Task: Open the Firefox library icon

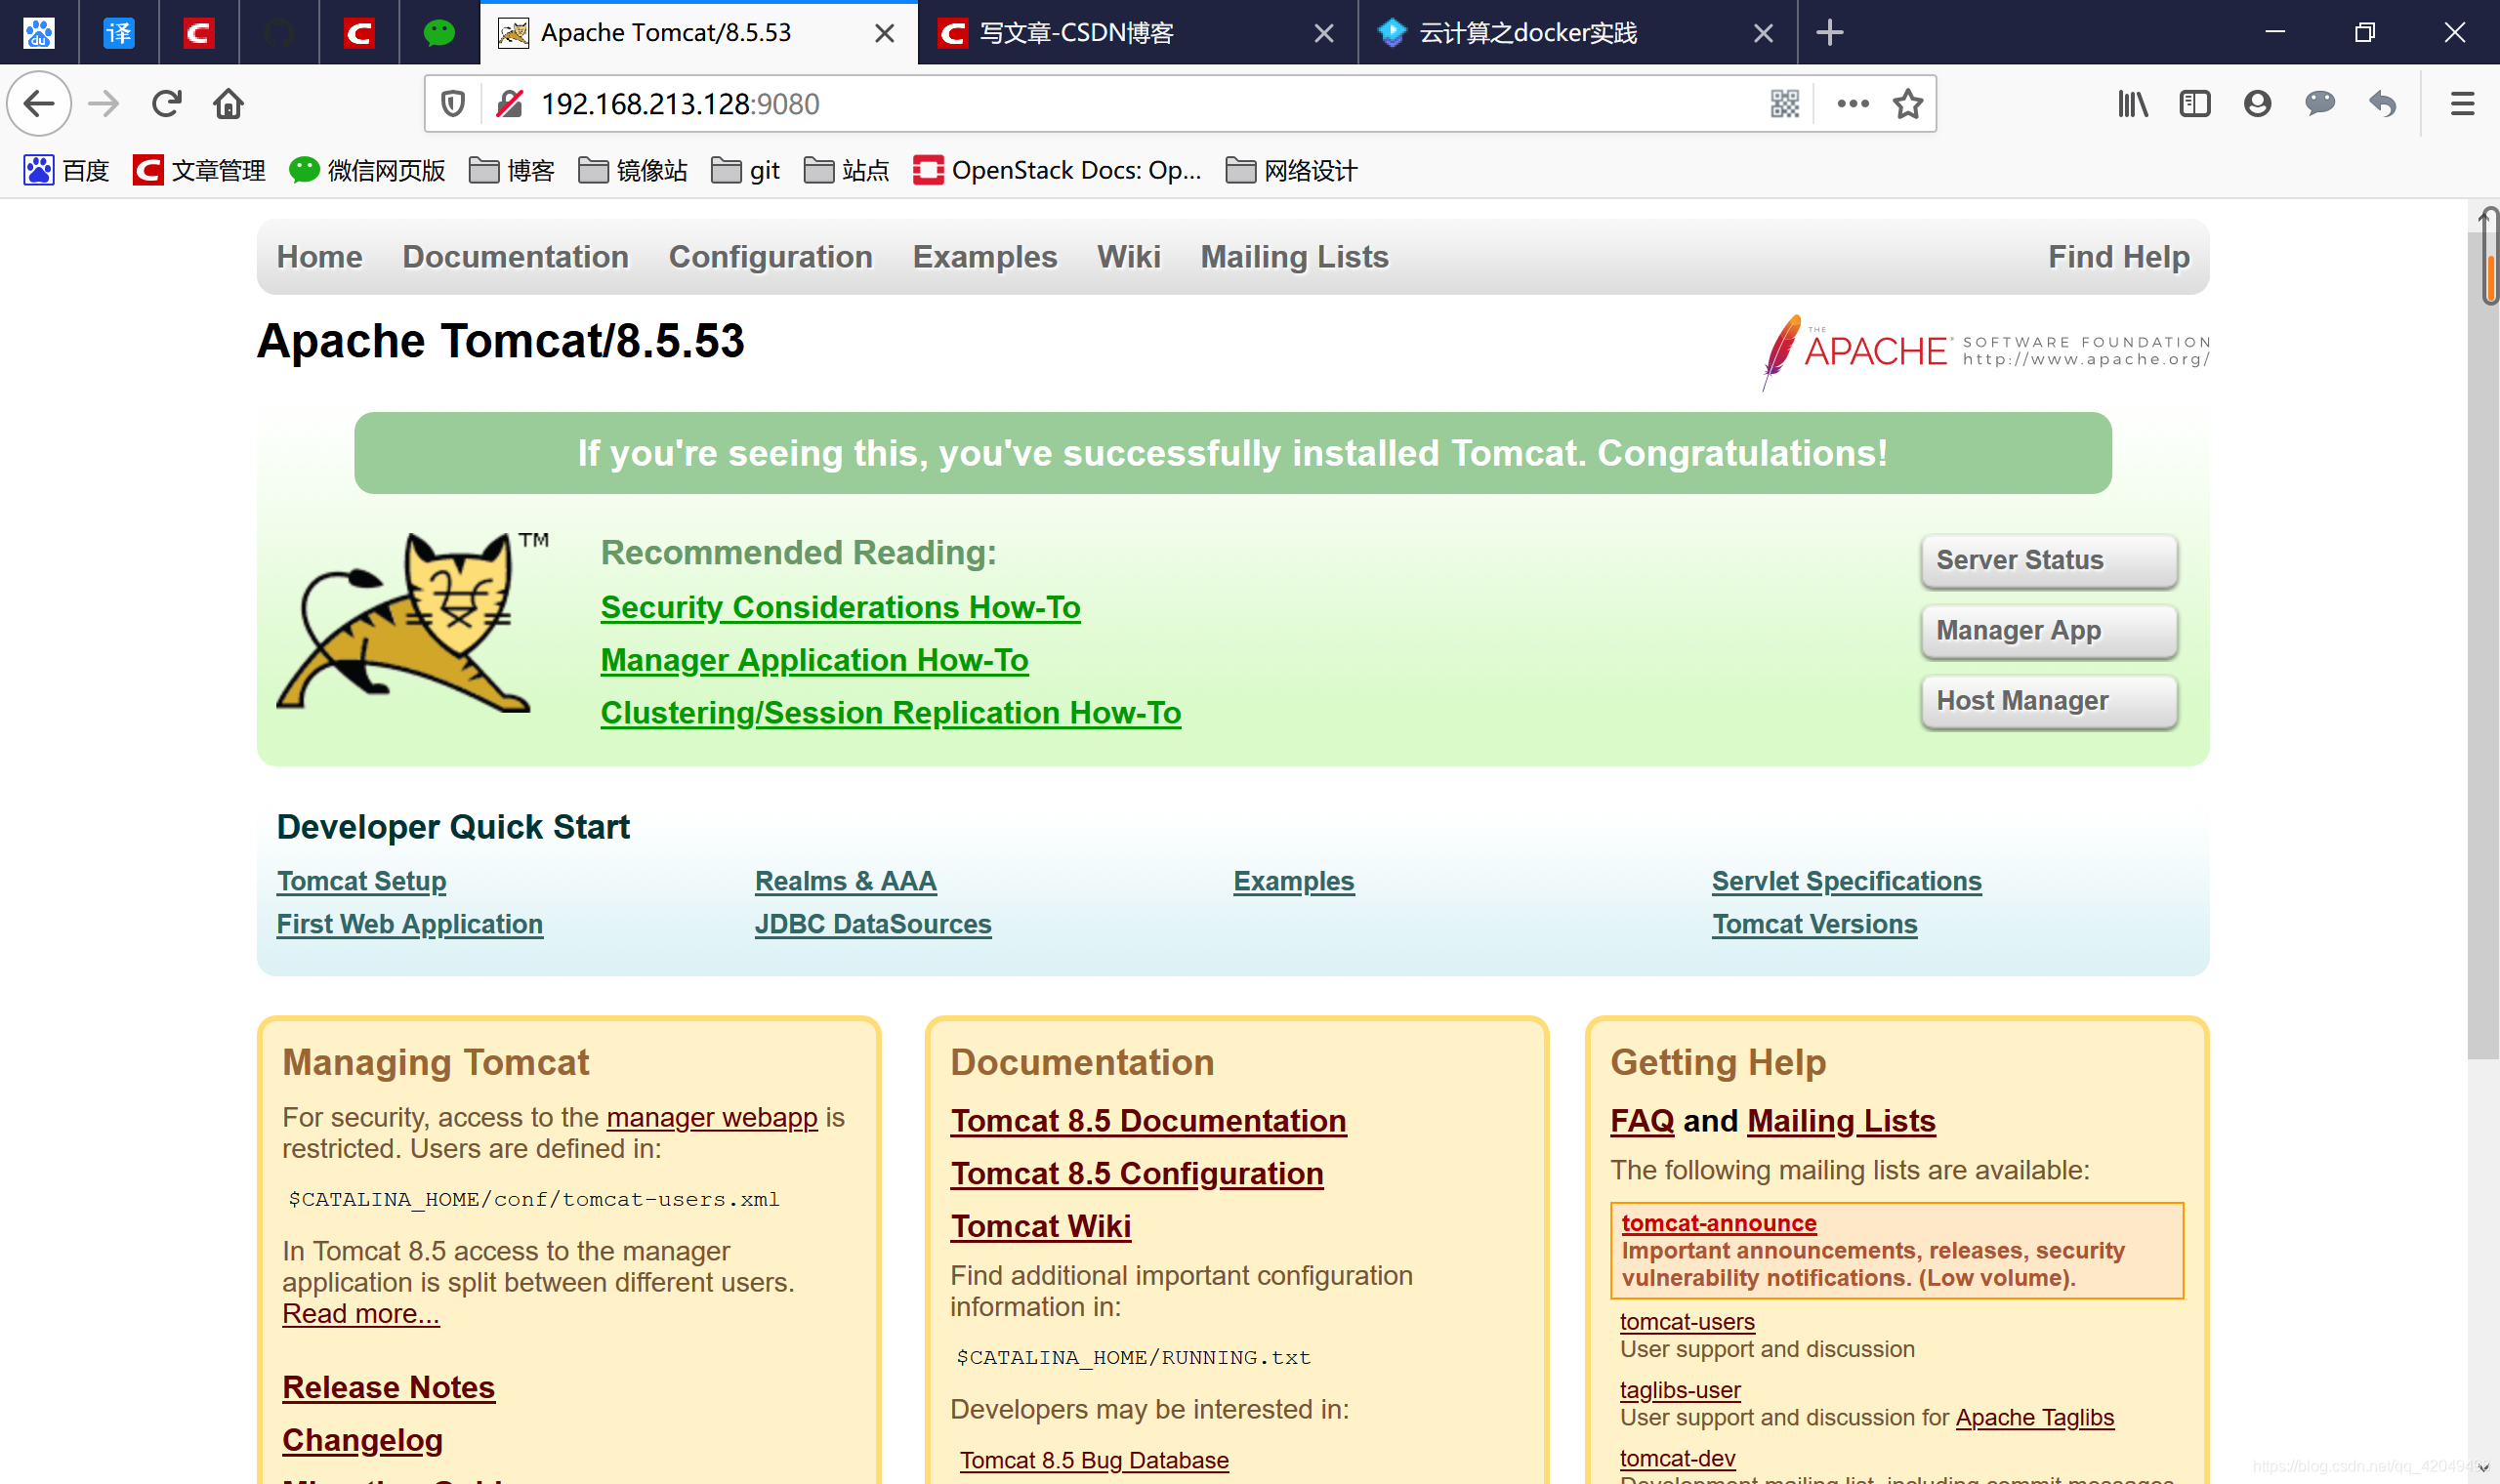Action: coord(2132,104)
